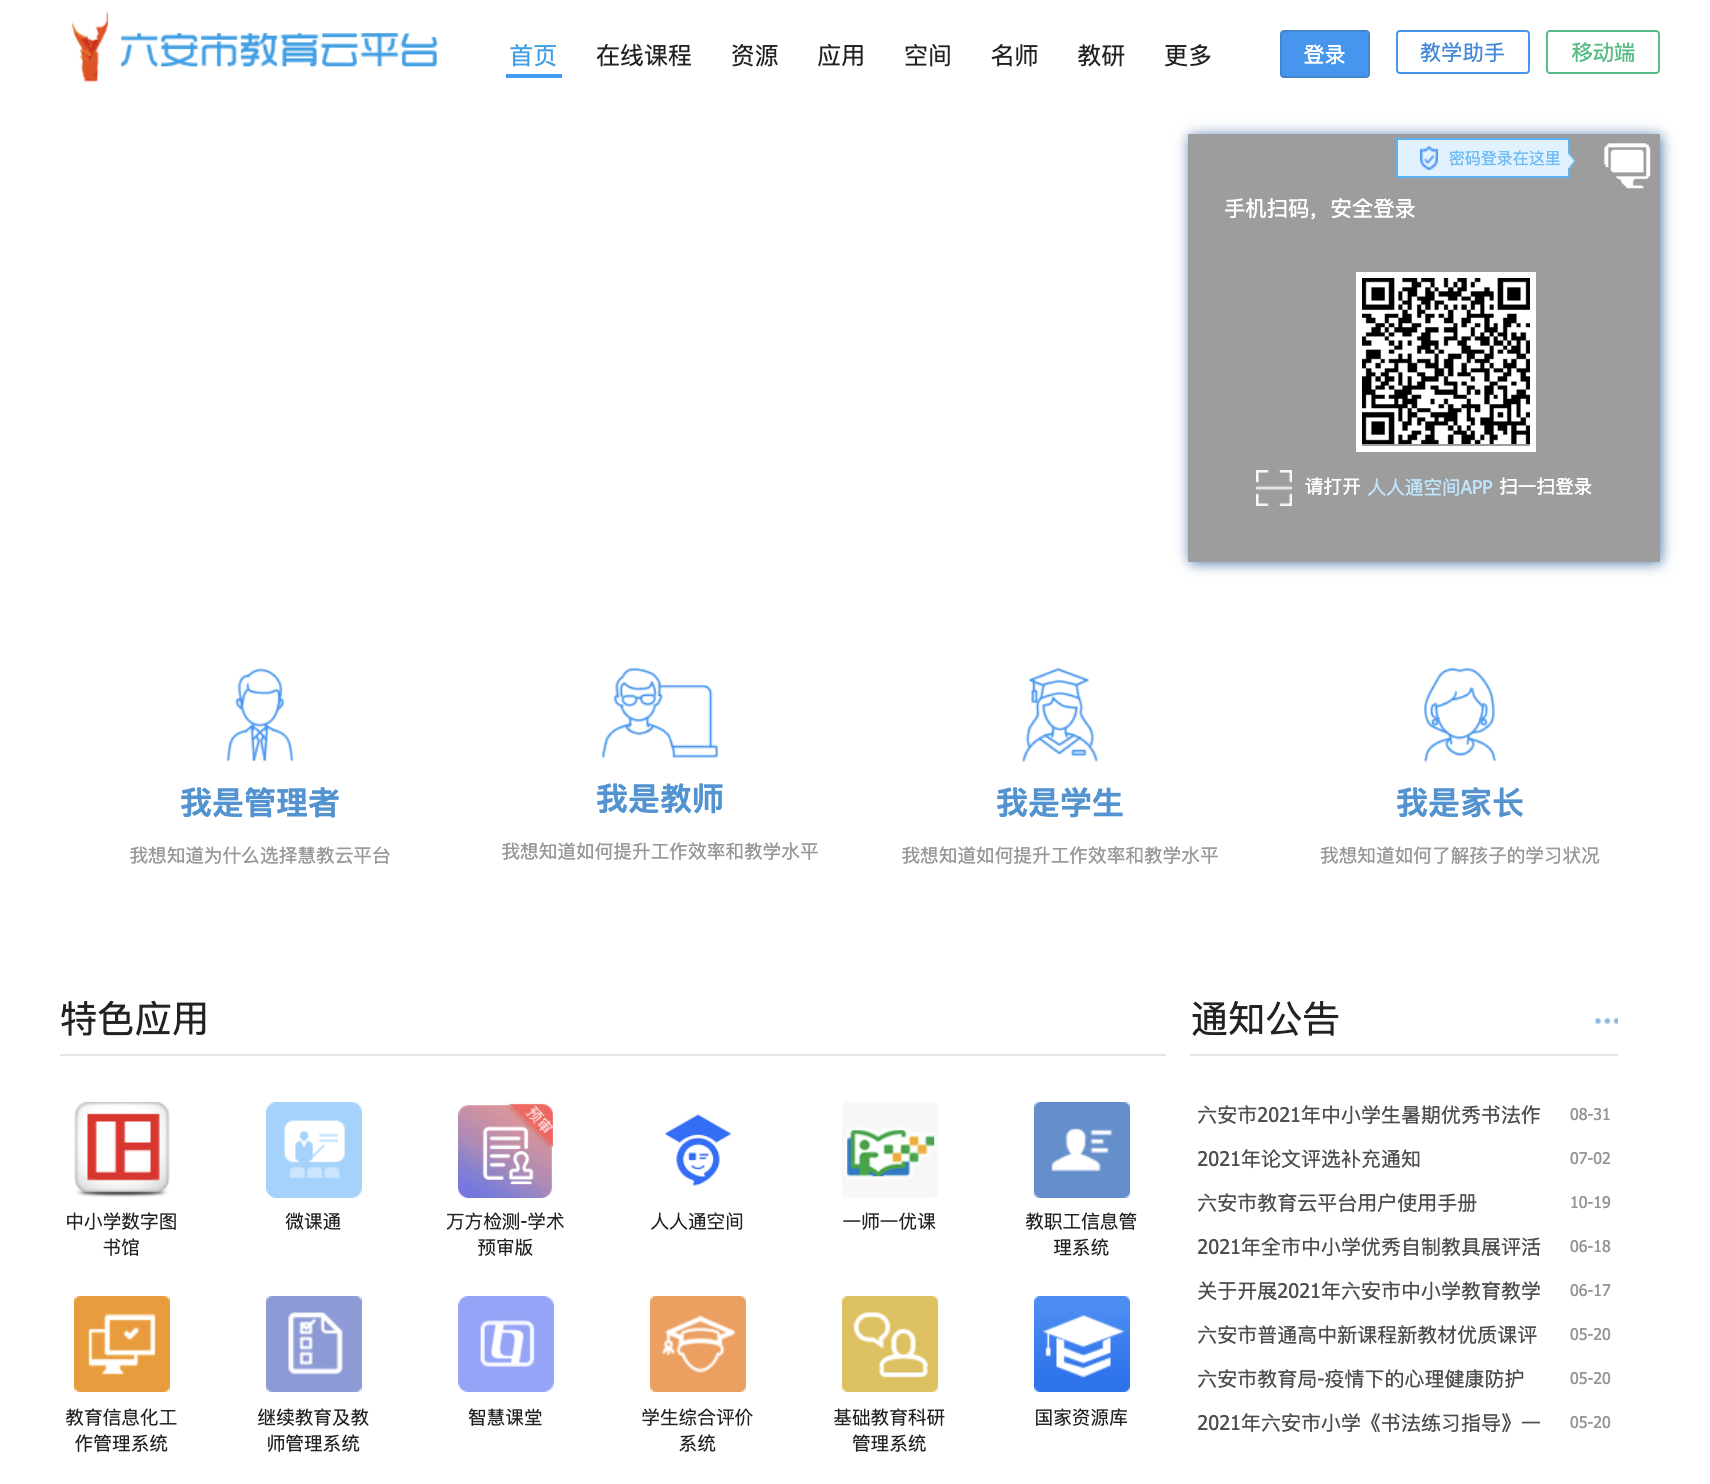
Task: Click the 人人通空间 app icon
Action: click(697, 1149)
